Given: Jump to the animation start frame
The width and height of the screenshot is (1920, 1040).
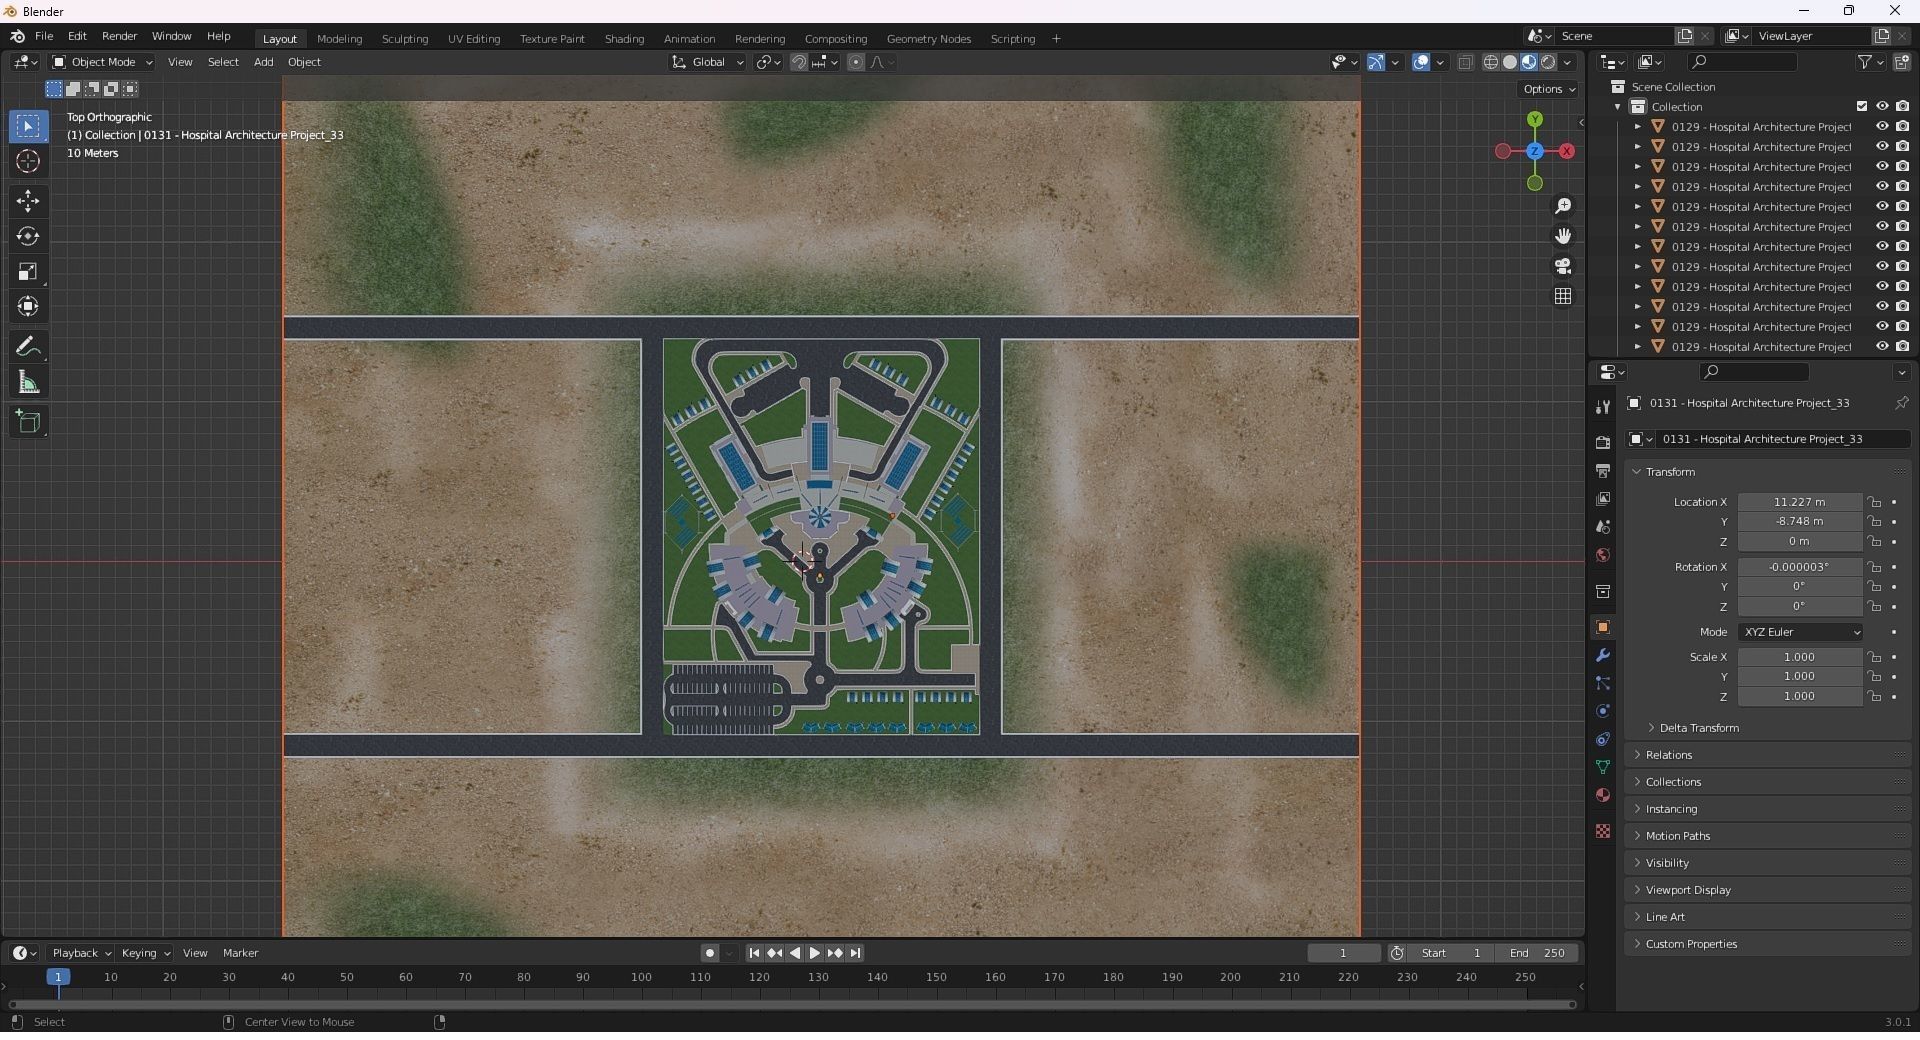Looking at the screenshot, I should [754, 953].
